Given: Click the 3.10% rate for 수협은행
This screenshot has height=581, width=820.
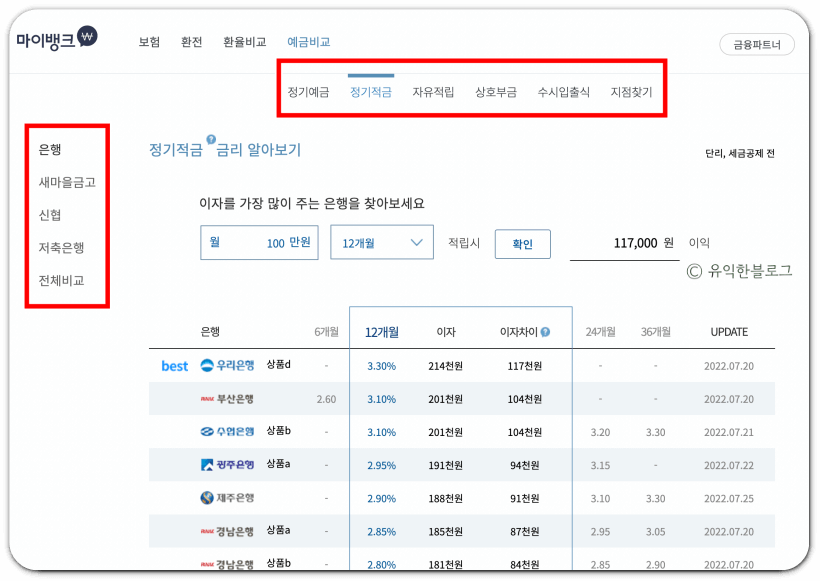Looking at the screenshot, I should tap(381, 432).
